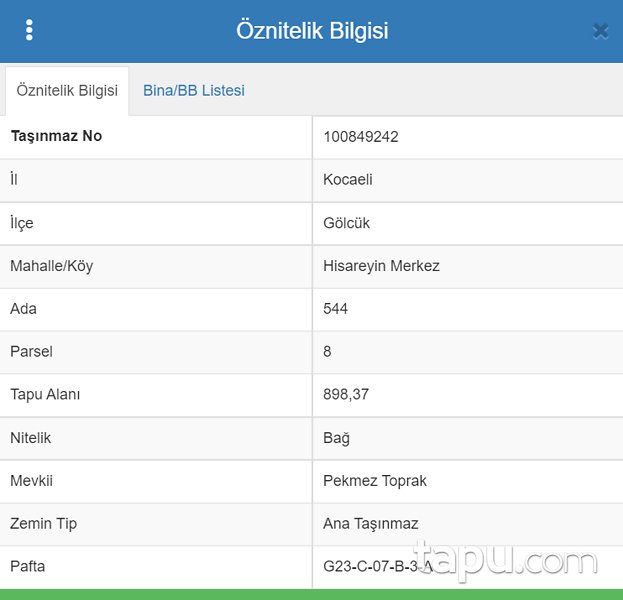Click the Parsel label
Screen dimensions: 623x600
[x=31, y=352]
